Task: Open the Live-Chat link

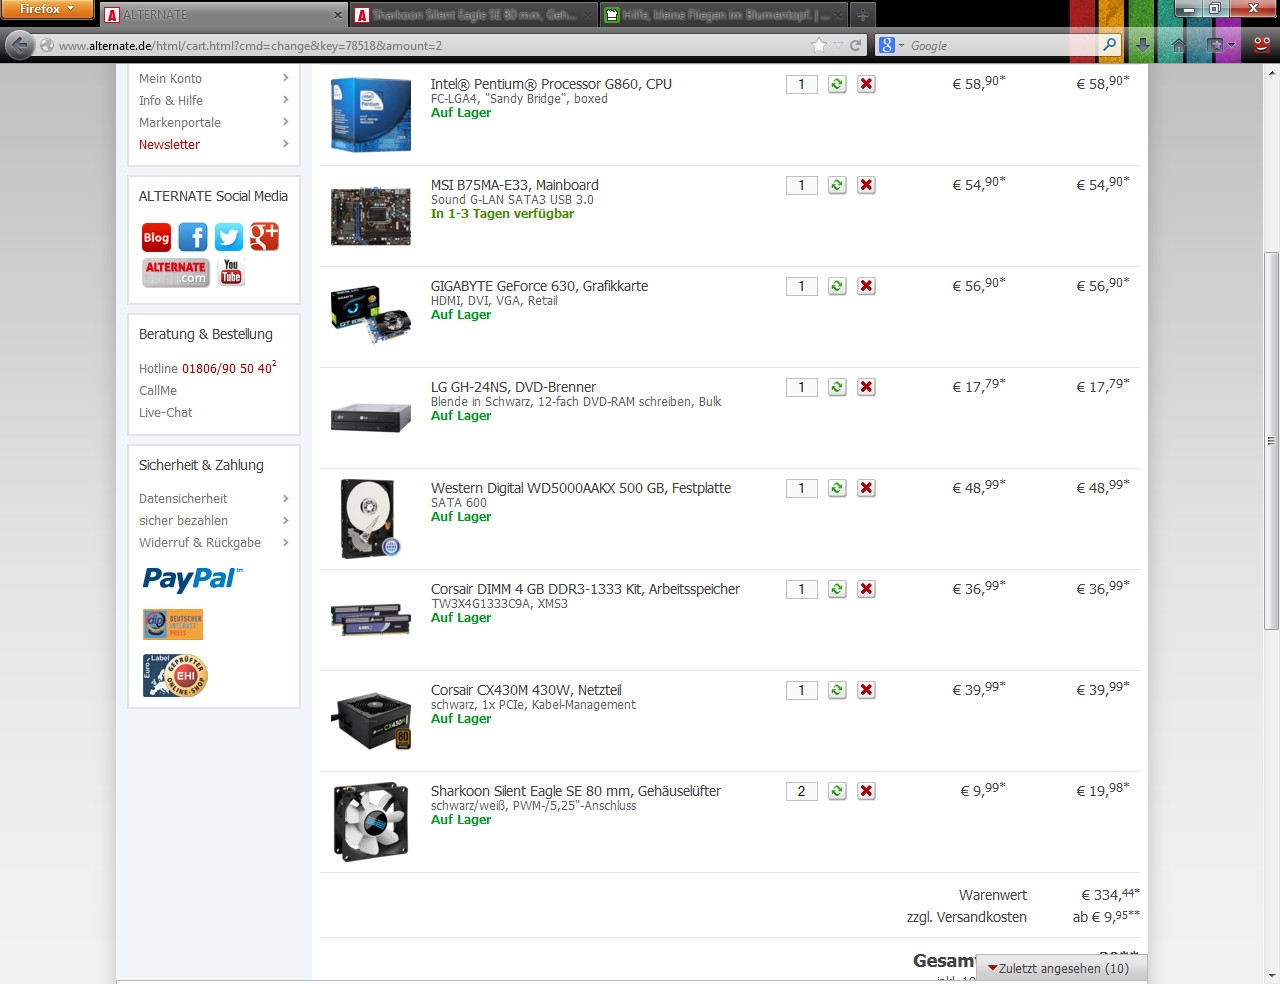Action: [166, 412]
